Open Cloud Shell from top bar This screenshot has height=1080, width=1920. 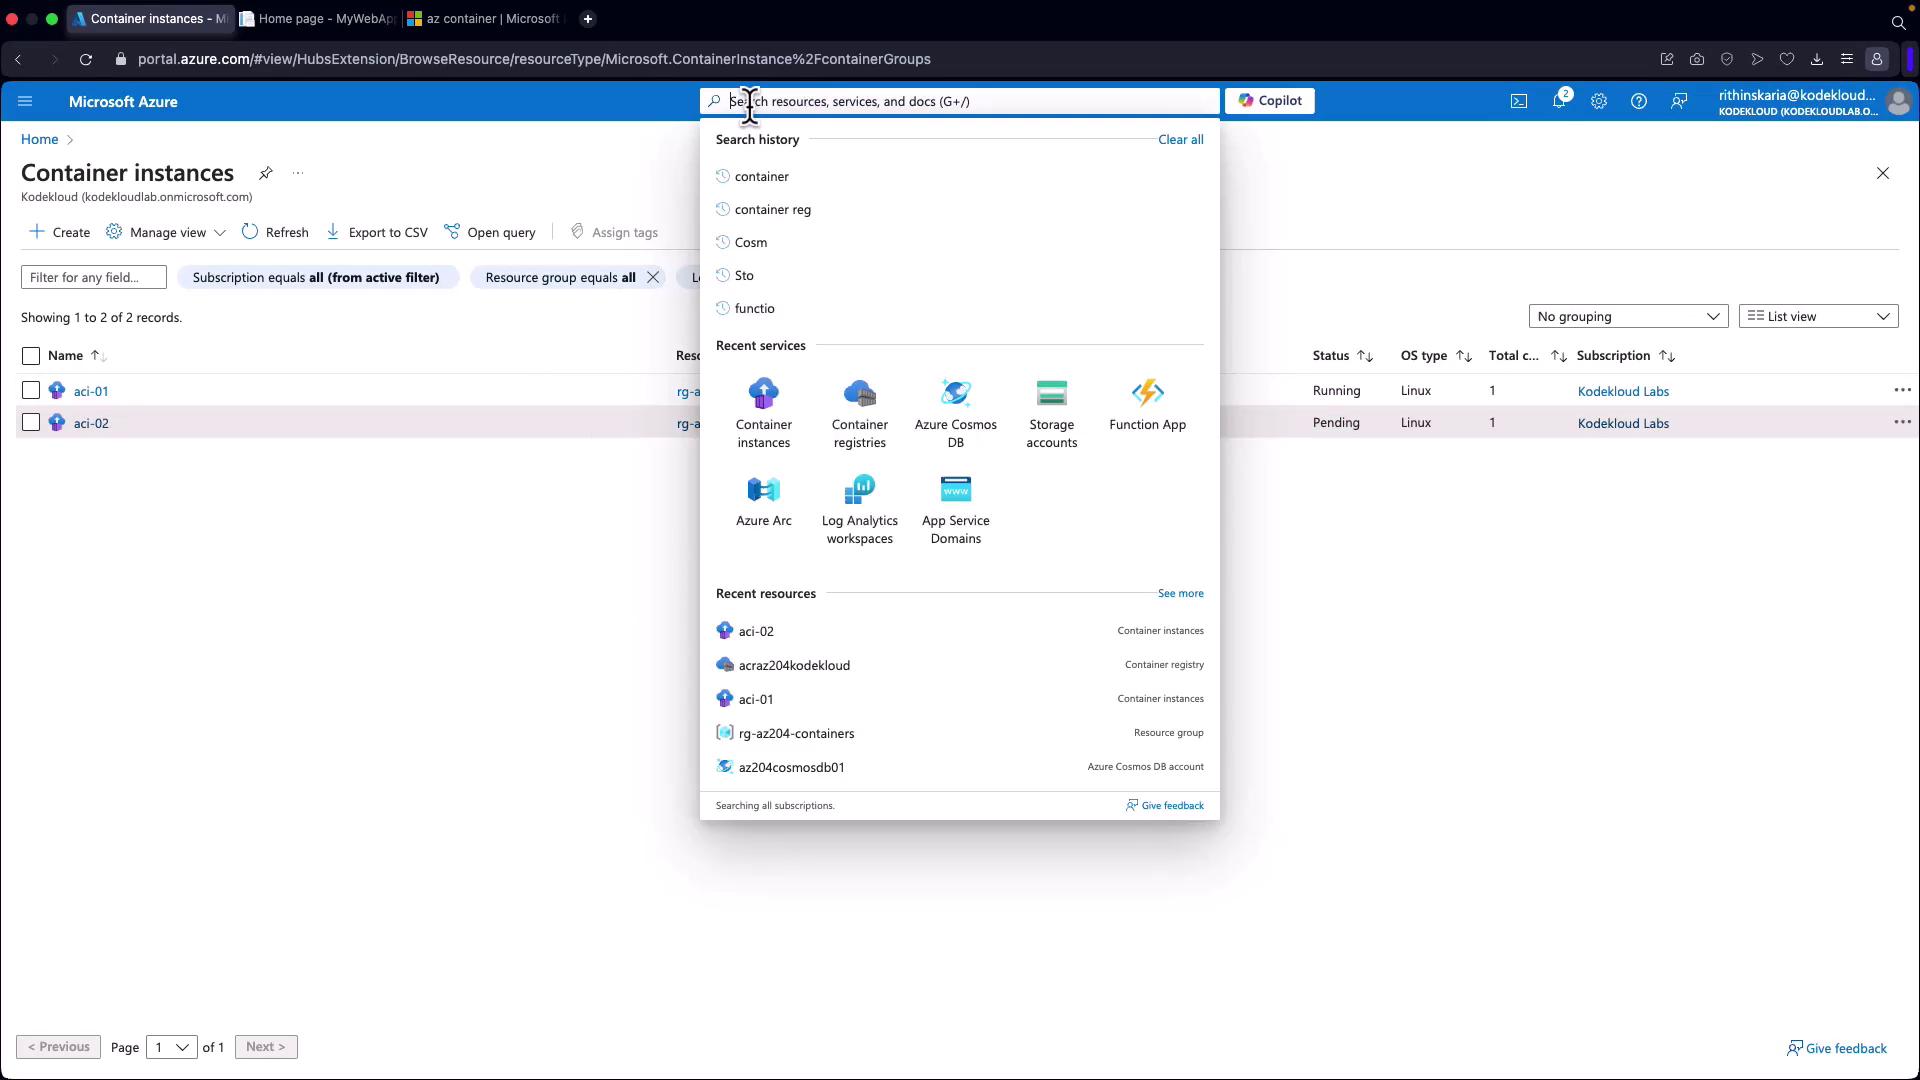click(x=1518, y=101)
